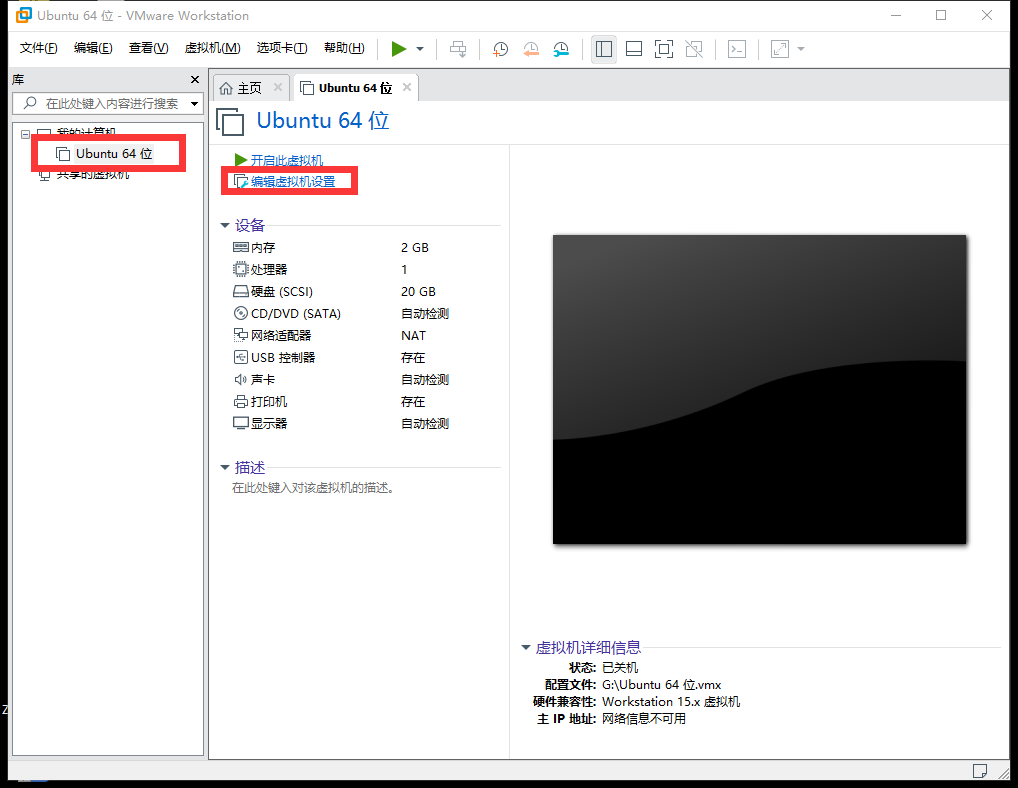The height and width of the screenshot is (788, 1018).
Task: Open the library search options dropdown arrow
Action: coord(194,104)
